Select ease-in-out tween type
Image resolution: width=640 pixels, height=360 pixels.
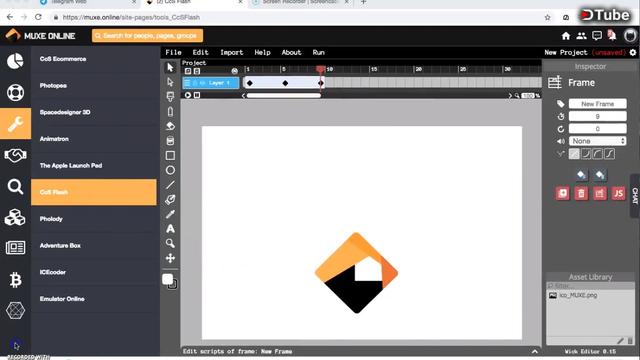pyautogui.click(x=609, y=154)
